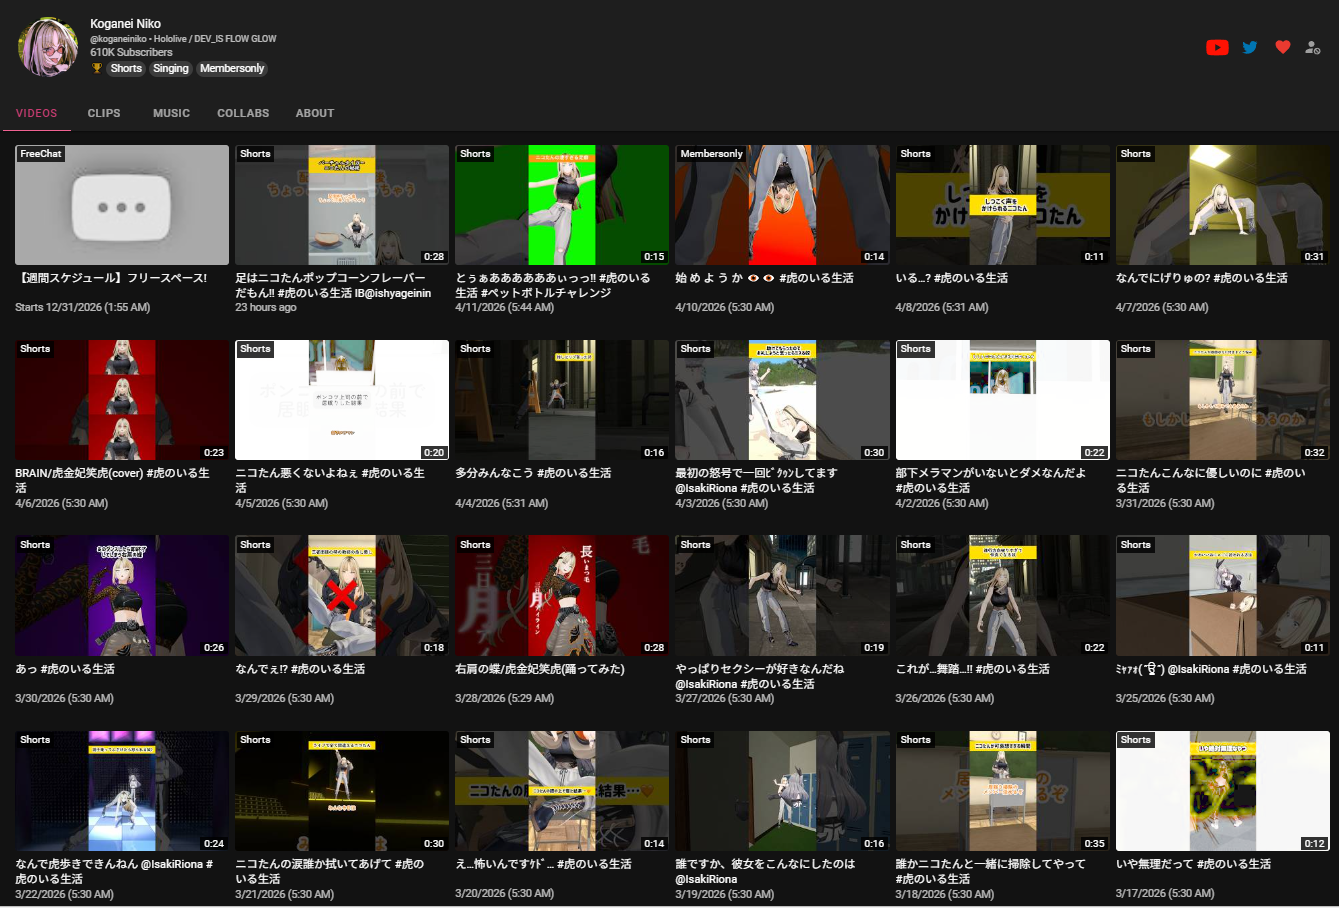Open the 誰ですか、彼女をこんなにしたのは video title
The height and width of the screenshot is (908, 1339).
pyautogui.click(x=765, y=871)
